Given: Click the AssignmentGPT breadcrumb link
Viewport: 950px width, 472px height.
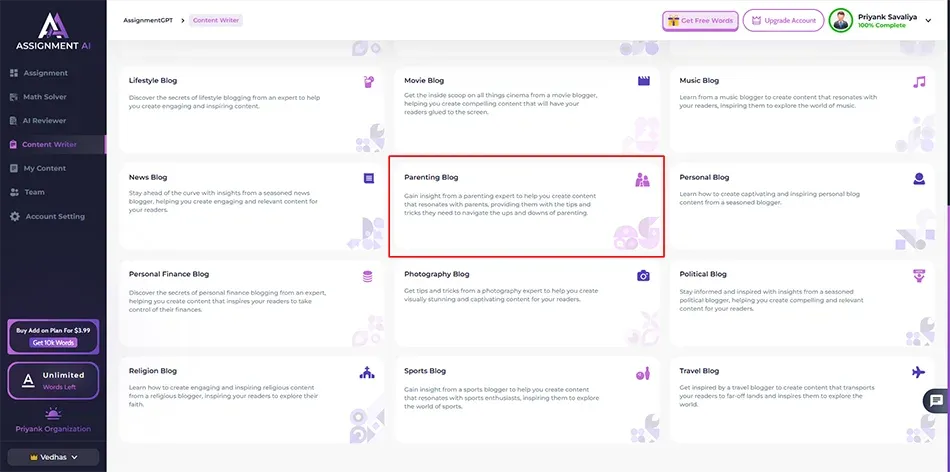Looking at the screenshot, I should [145, 20].
